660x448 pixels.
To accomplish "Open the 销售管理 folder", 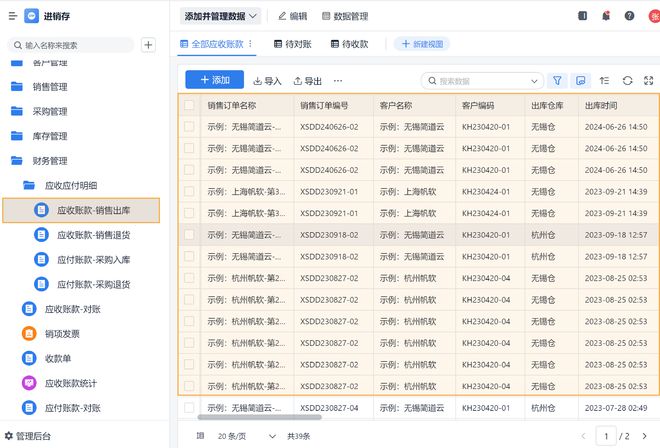I will (50, 87).
